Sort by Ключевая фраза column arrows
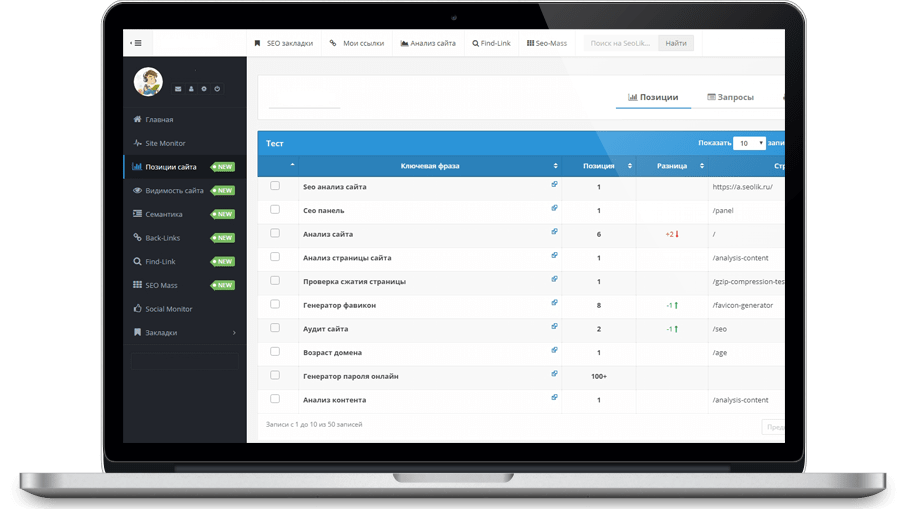 [x=555, y=166]
